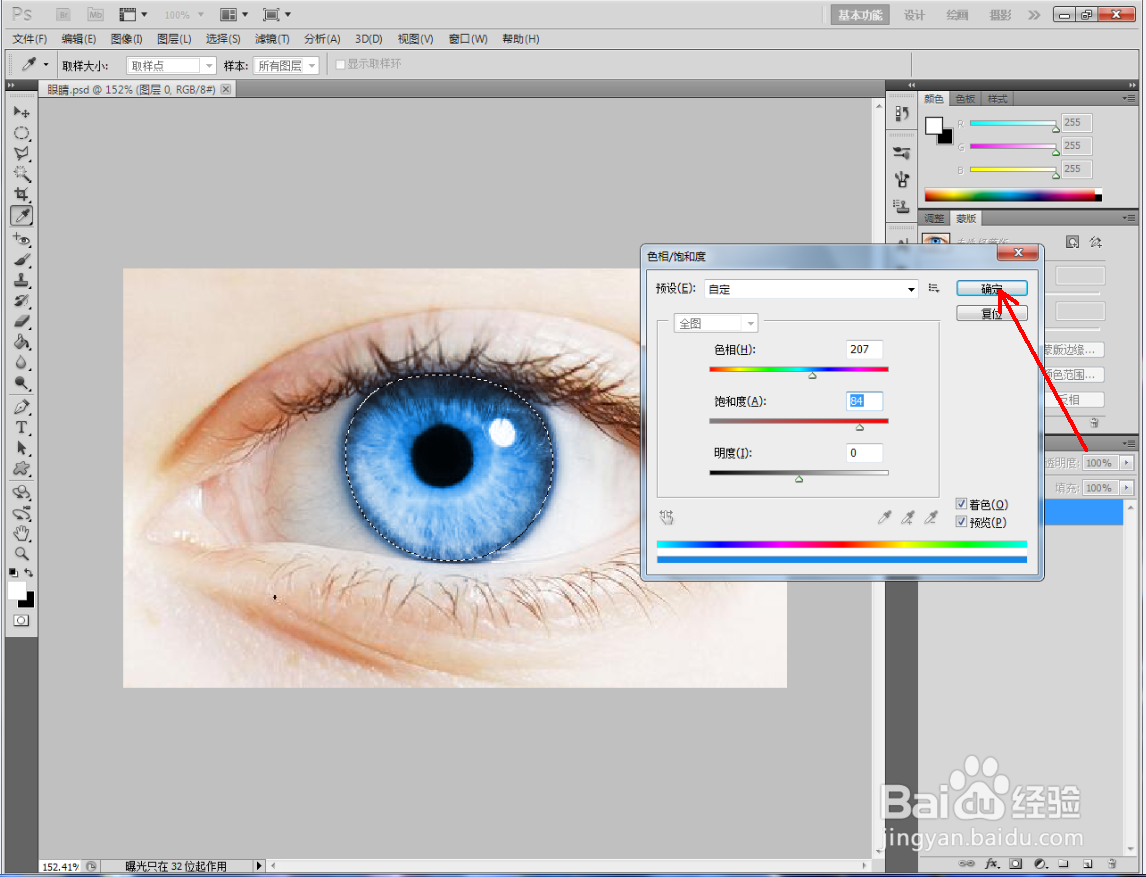Click the 设计 workspace button

coord(914,15)
